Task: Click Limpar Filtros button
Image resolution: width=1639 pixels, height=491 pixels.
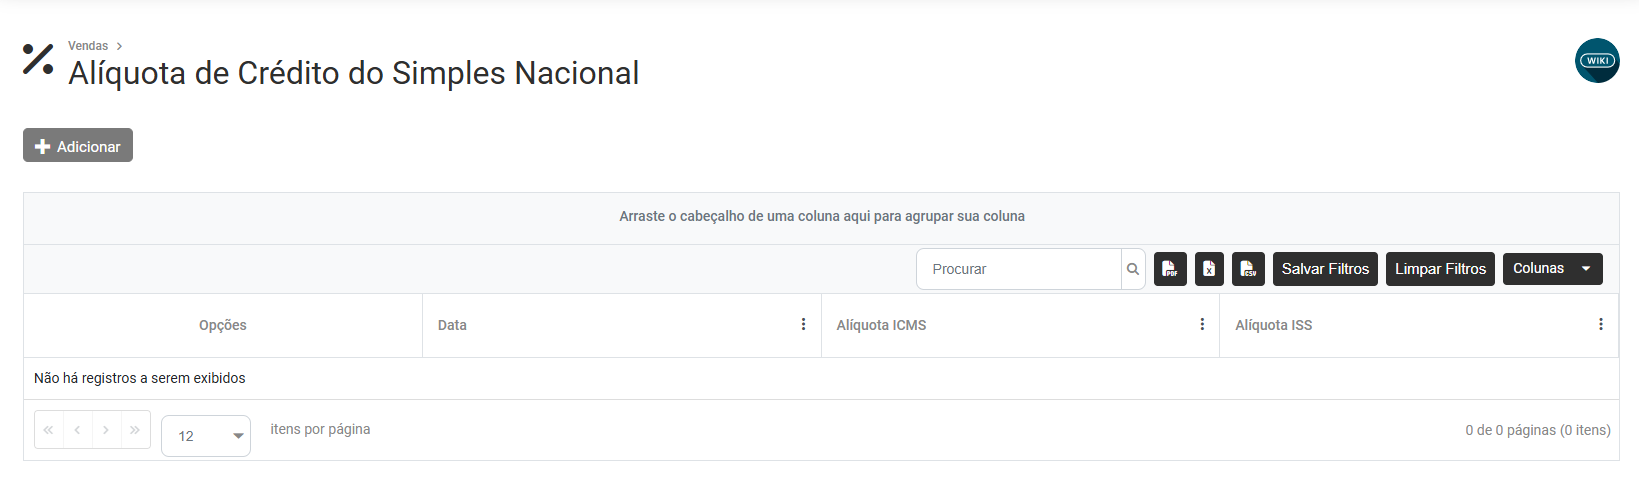Action: [1440, 269]
